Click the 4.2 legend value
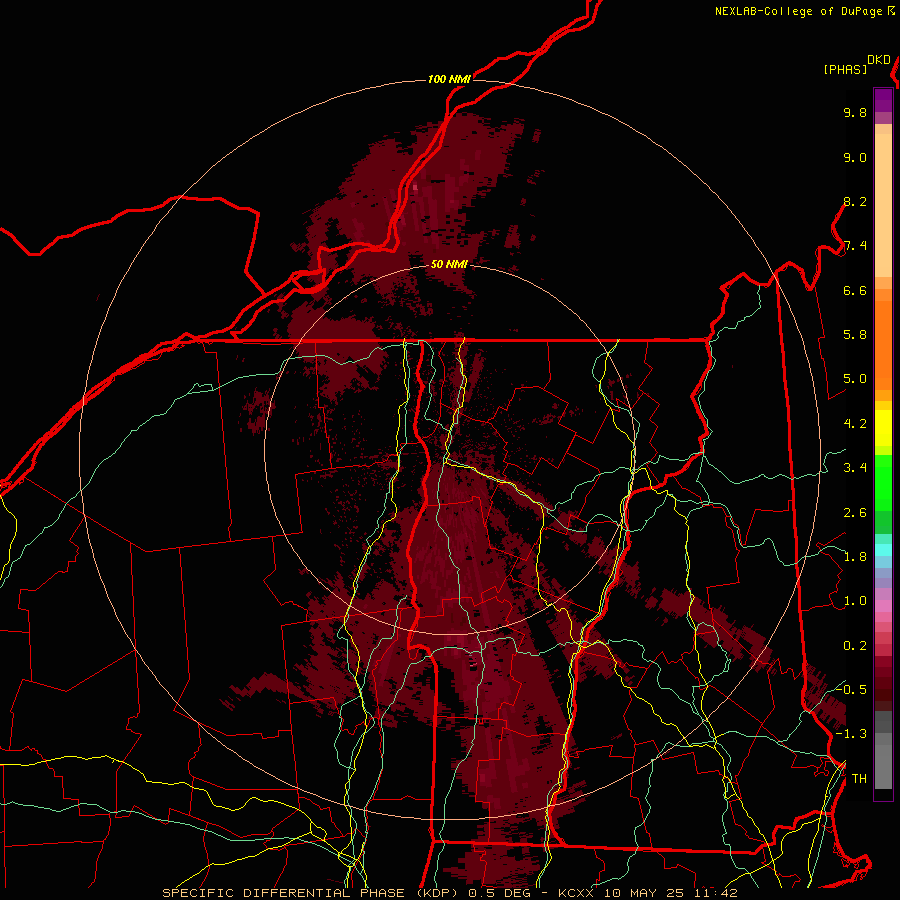Viewport: 900px width, 900px height. pyautogui.click(x=855, y=424)
